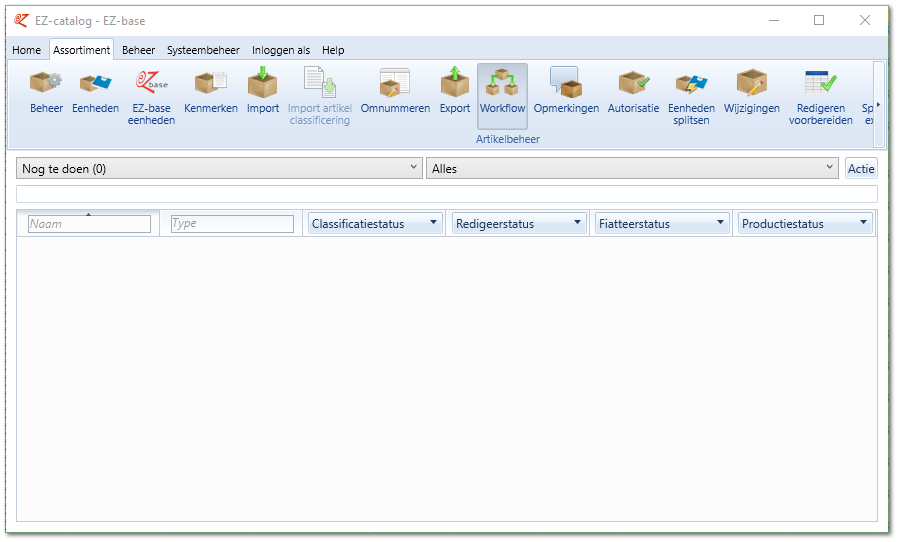Switch to the Beheer ribbon tab
The height and width of the screenshot is (542, 898).
pos(139,50)
